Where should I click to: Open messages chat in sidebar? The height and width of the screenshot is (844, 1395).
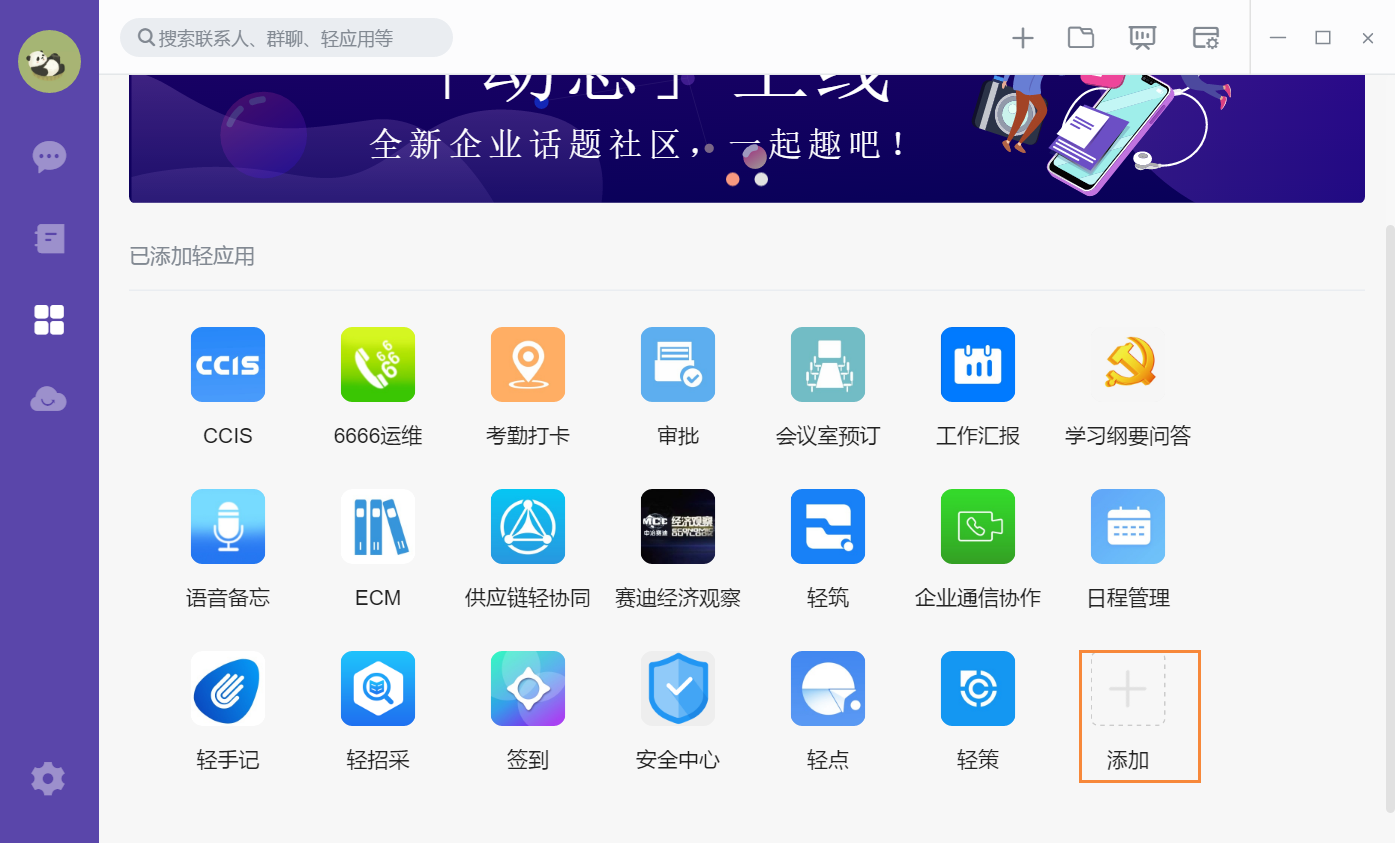[x=49, y=157]
